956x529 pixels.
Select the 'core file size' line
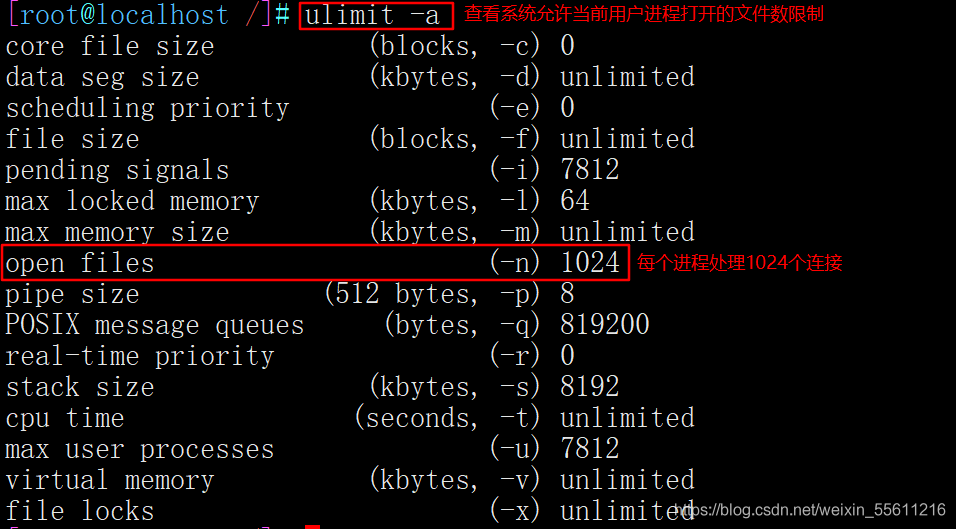290,46
